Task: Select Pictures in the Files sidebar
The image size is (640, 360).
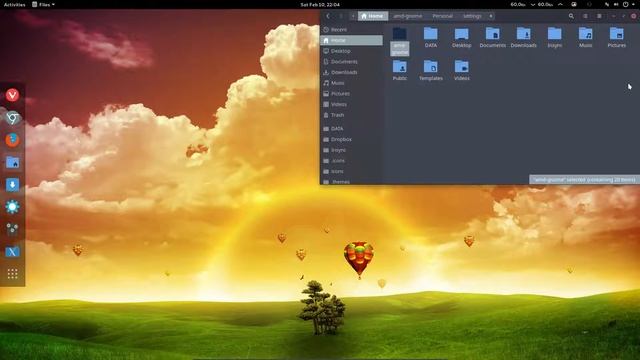Action: tap(351, 93)
